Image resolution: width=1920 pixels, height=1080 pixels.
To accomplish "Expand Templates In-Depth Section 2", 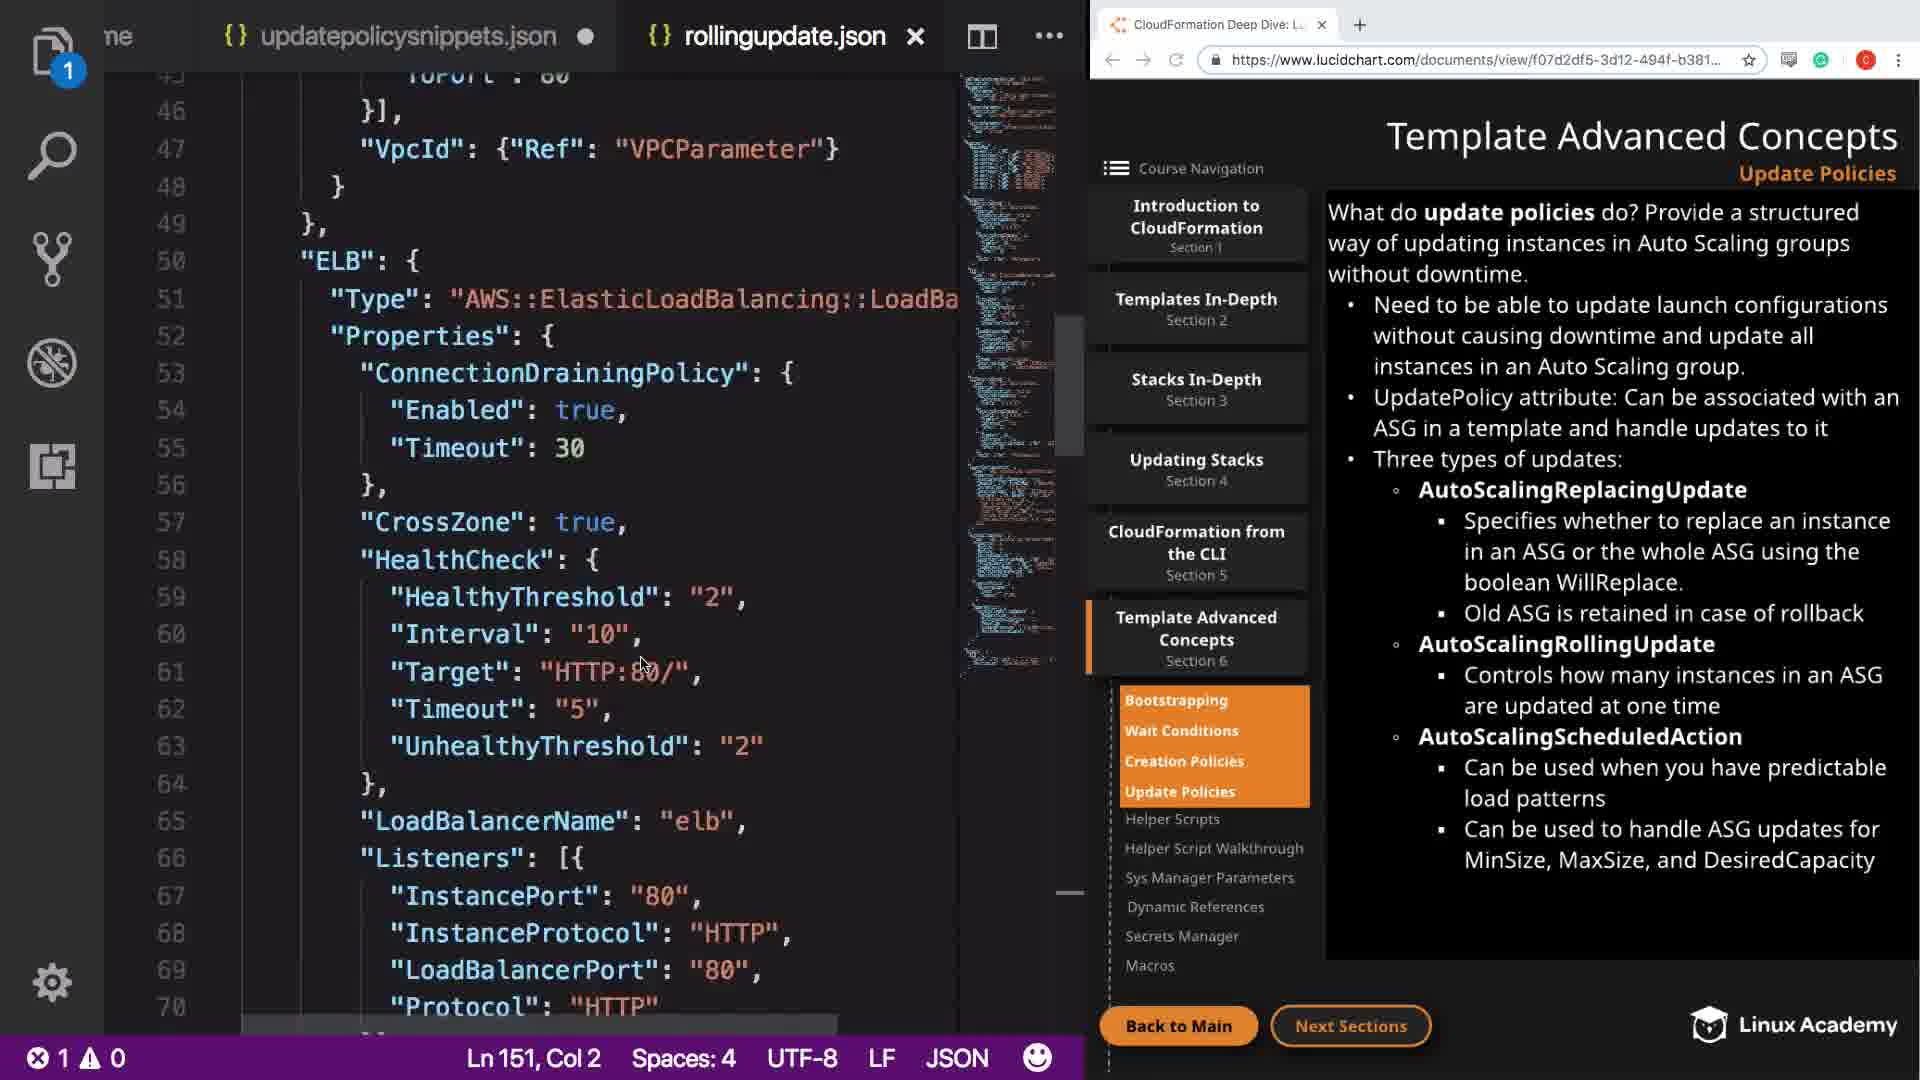I will click(1196, 309).
